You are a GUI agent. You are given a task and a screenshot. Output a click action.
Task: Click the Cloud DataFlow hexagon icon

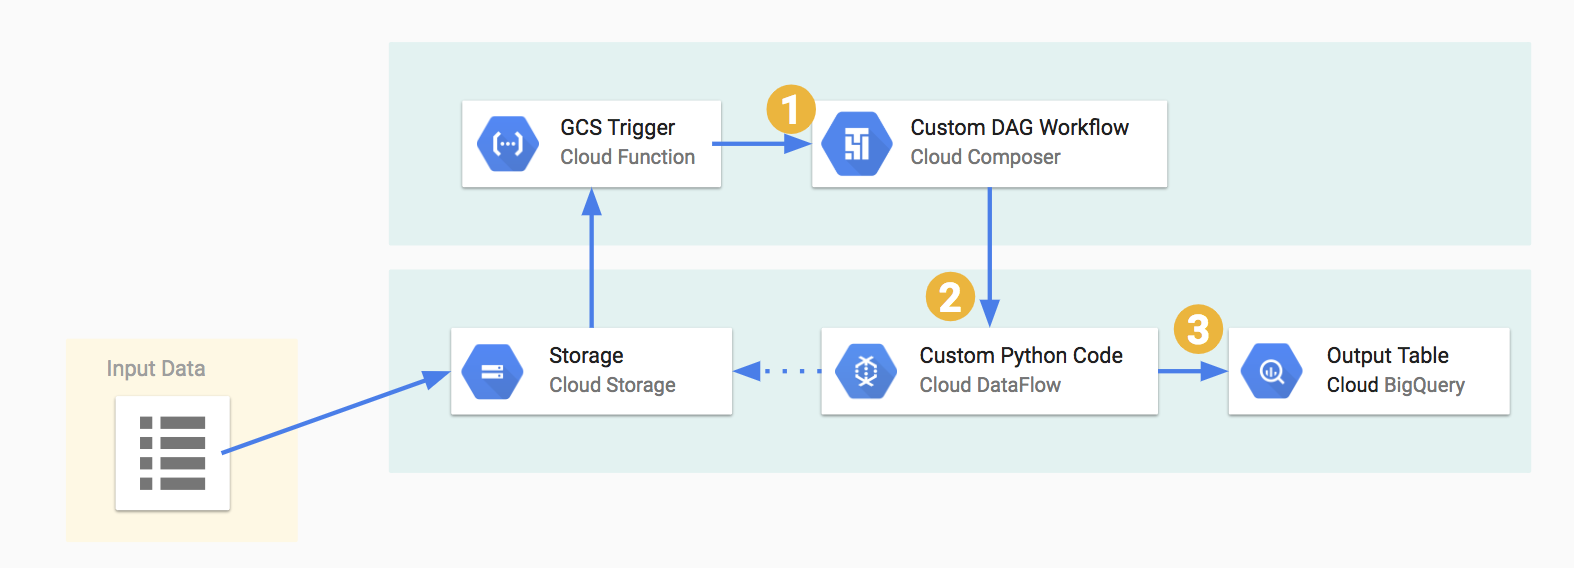[x=866, y=372]
